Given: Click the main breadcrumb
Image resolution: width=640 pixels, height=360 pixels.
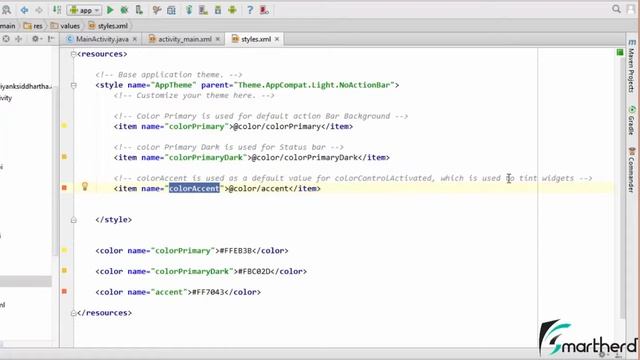Looking at the screenshot, I should coord(8,26).
